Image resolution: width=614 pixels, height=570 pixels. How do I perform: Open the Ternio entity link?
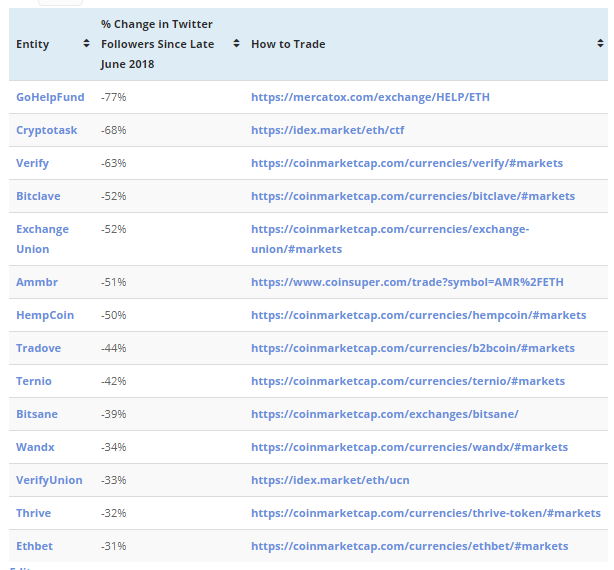pyautogui.click(x=34, y=381)
